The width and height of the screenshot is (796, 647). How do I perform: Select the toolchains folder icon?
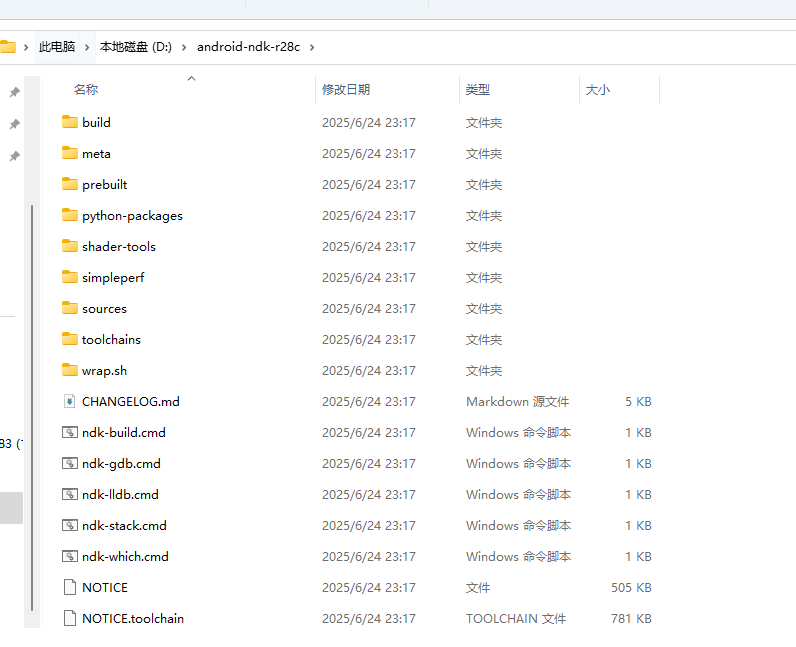point(70,339)
